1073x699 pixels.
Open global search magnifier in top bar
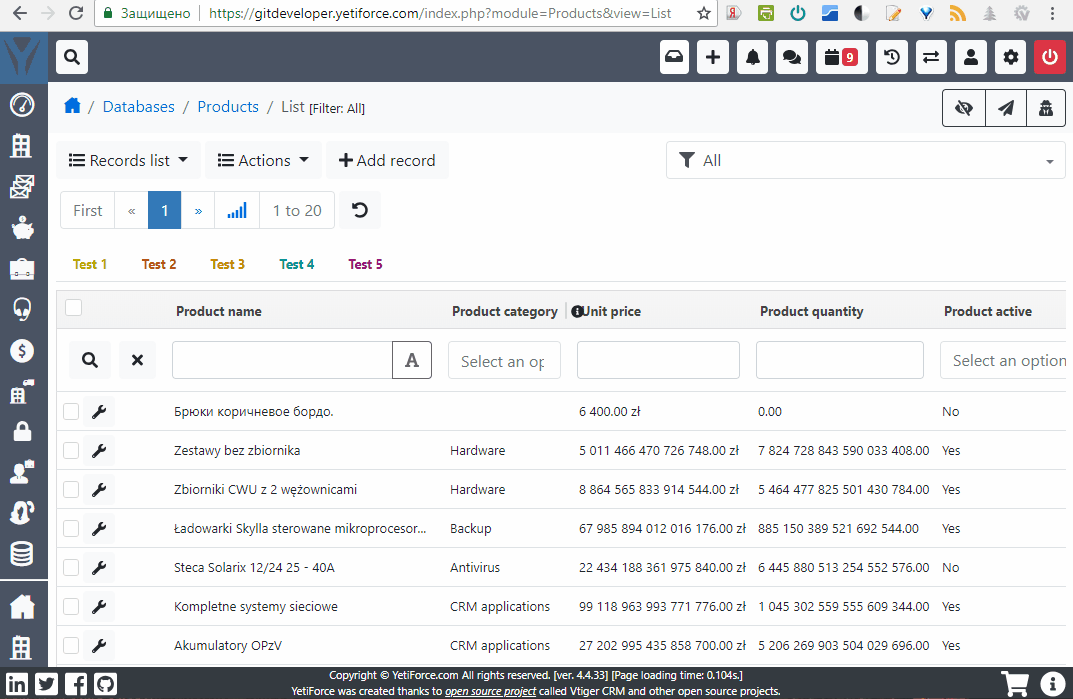pos(72,57)
